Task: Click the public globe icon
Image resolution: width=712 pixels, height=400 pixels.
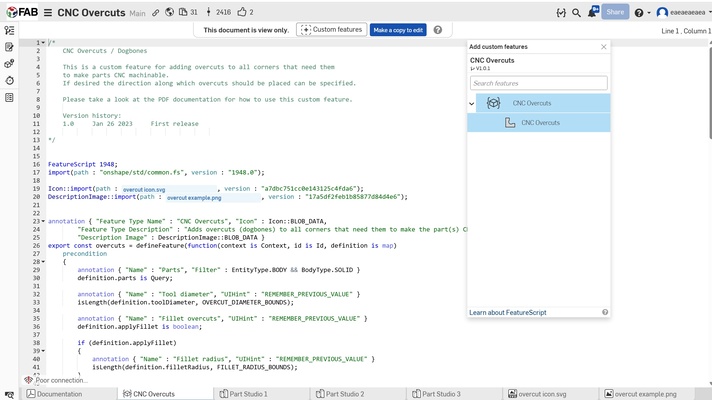Action: click(170, 12)
